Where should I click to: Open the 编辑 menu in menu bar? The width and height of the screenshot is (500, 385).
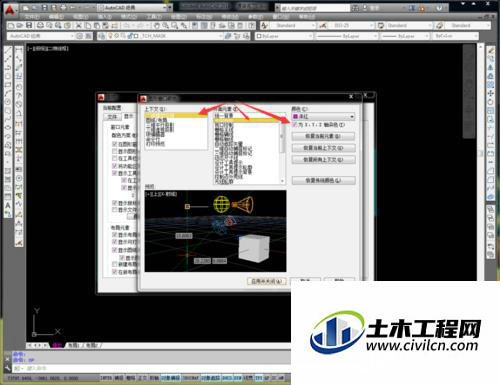click(x=56, y=17)
